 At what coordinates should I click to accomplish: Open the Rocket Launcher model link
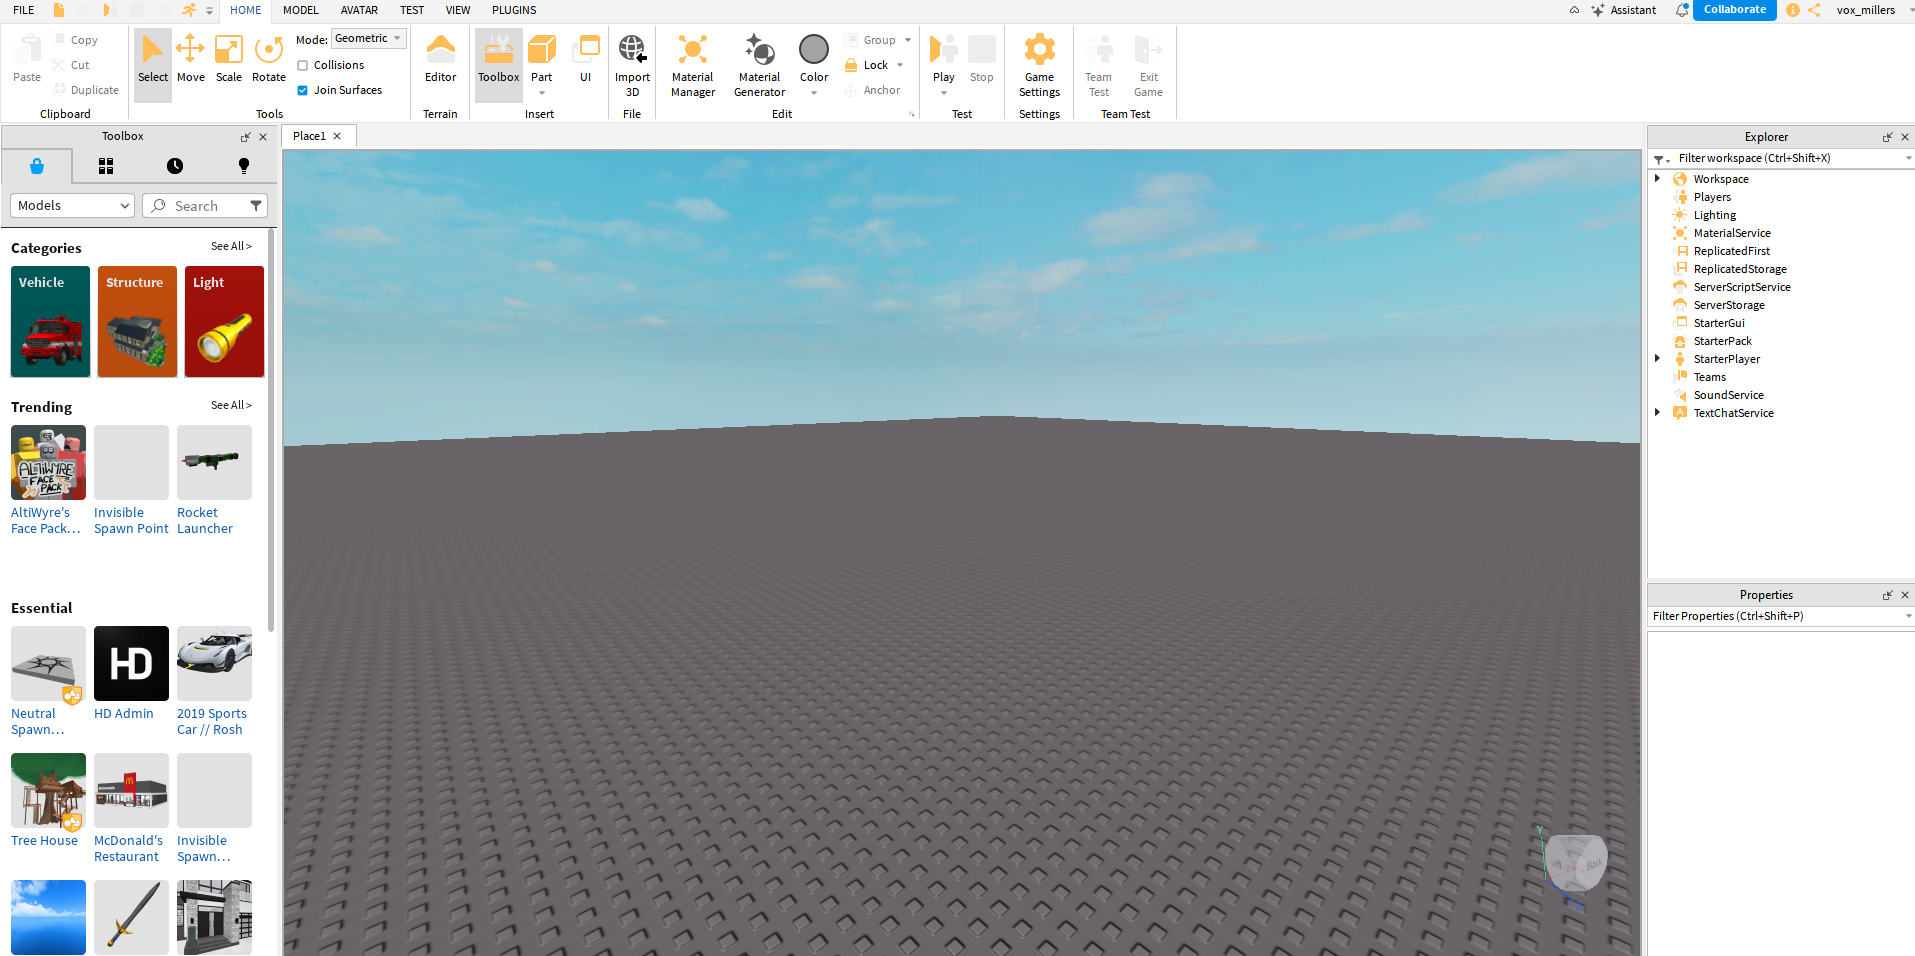pyautogui.click(x=205, y=520)
